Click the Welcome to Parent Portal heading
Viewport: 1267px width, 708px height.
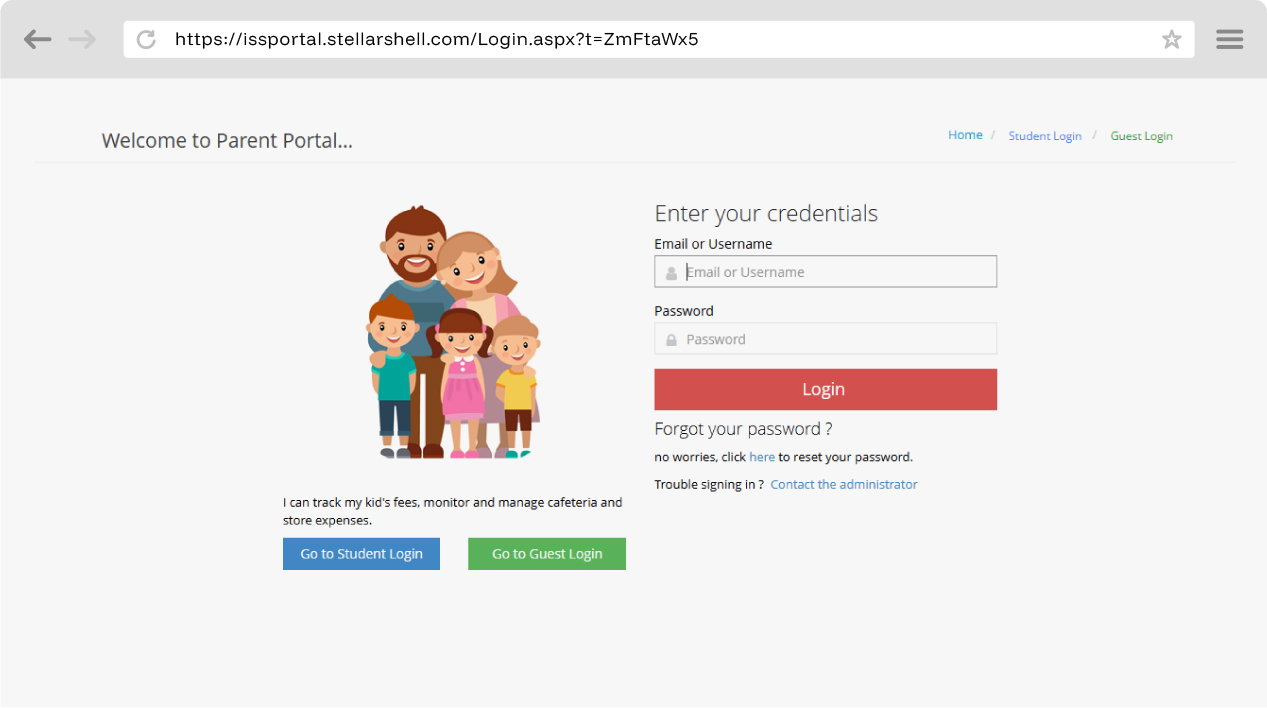point(227,141)
